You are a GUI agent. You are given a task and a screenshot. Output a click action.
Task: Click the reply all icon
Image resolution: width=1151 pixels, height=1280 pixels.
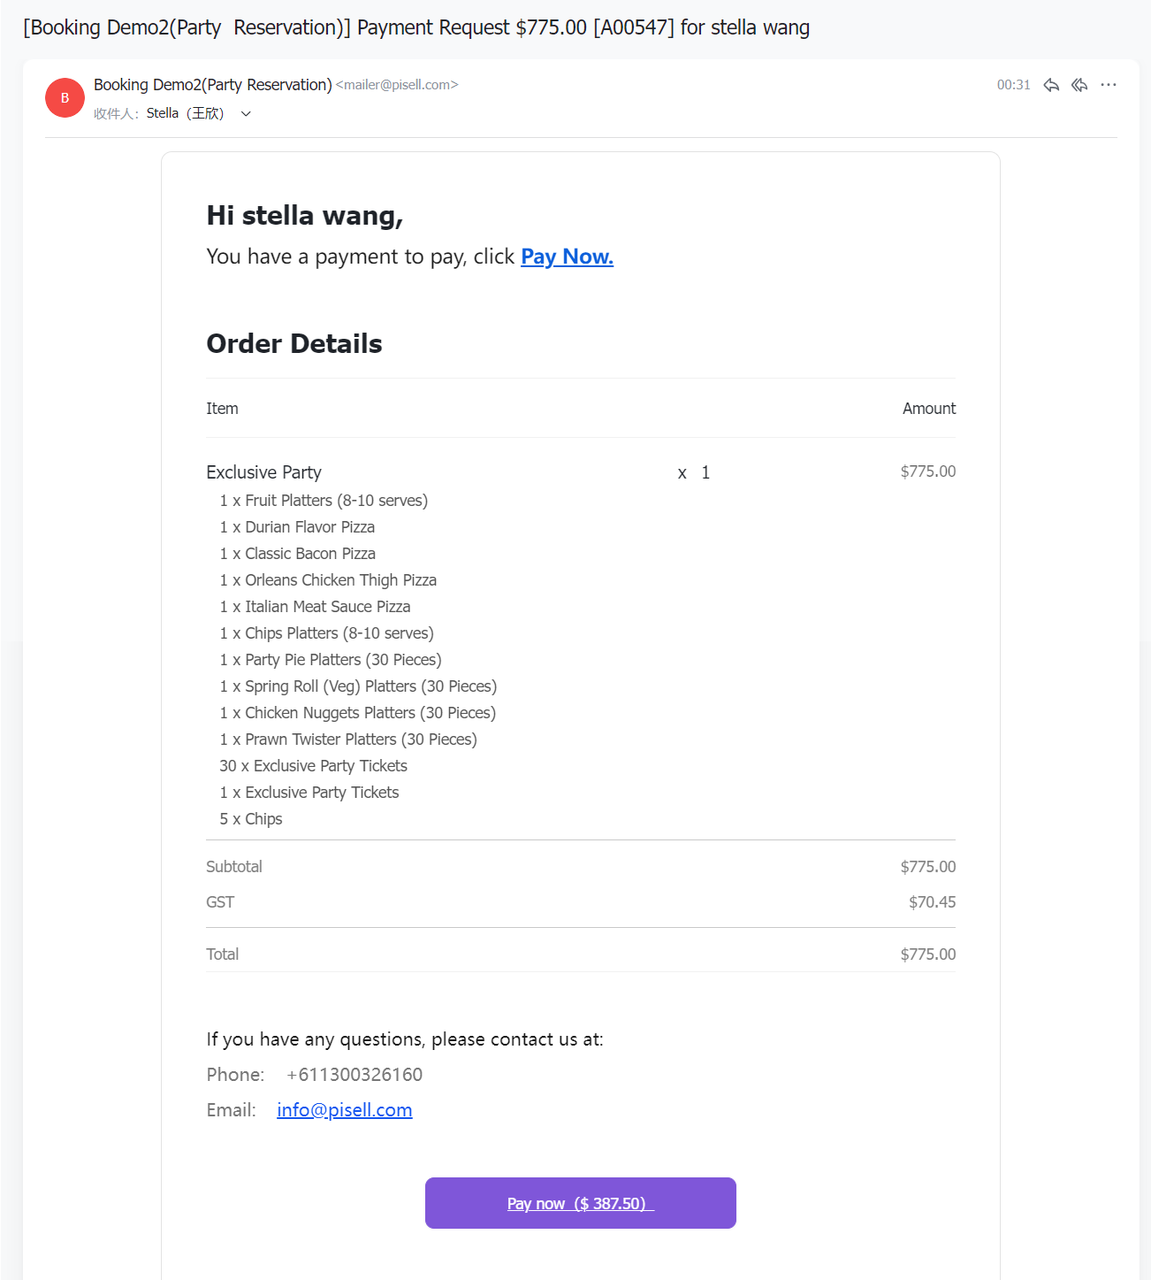(1079, 85)
